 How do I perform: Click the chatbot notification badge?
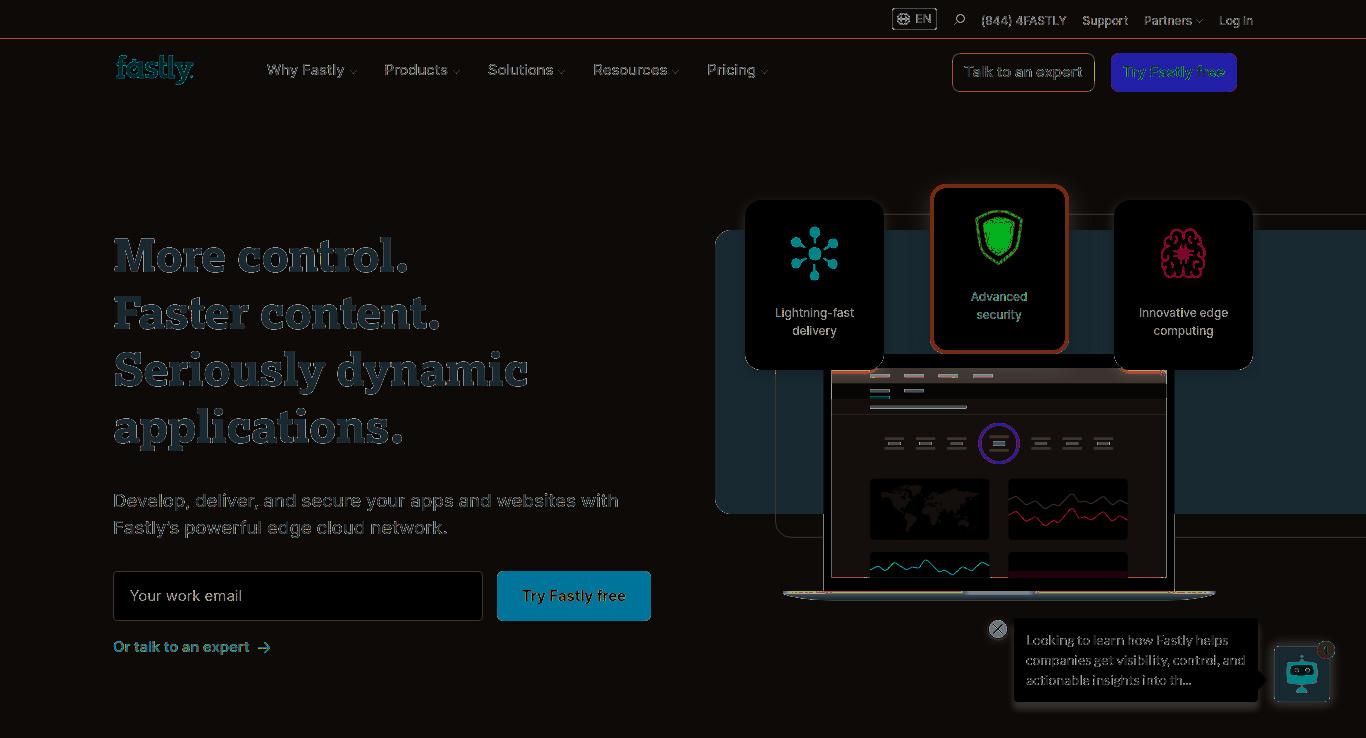tap(1326, 650)
